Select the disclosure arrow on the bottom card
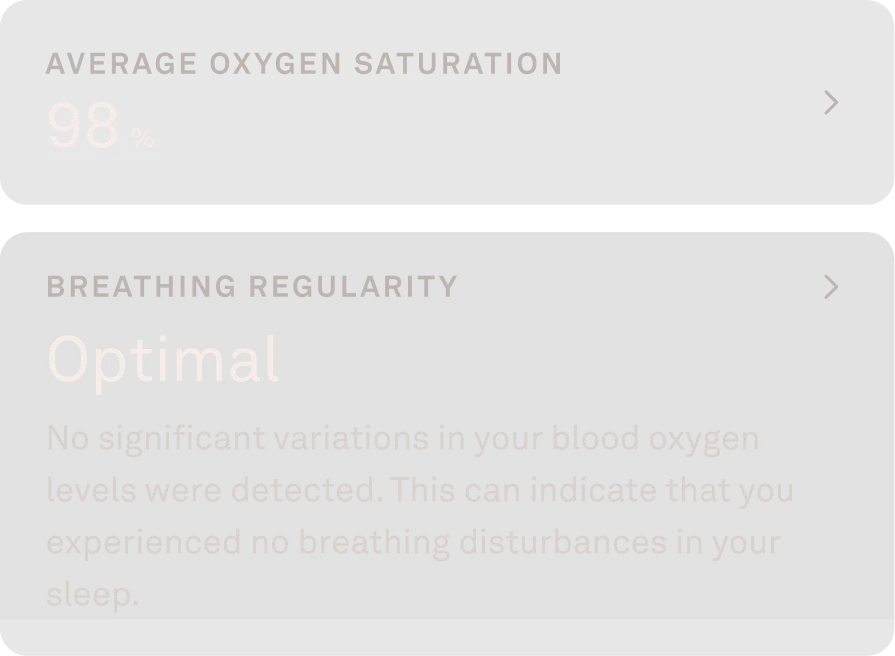 (831, 287)
